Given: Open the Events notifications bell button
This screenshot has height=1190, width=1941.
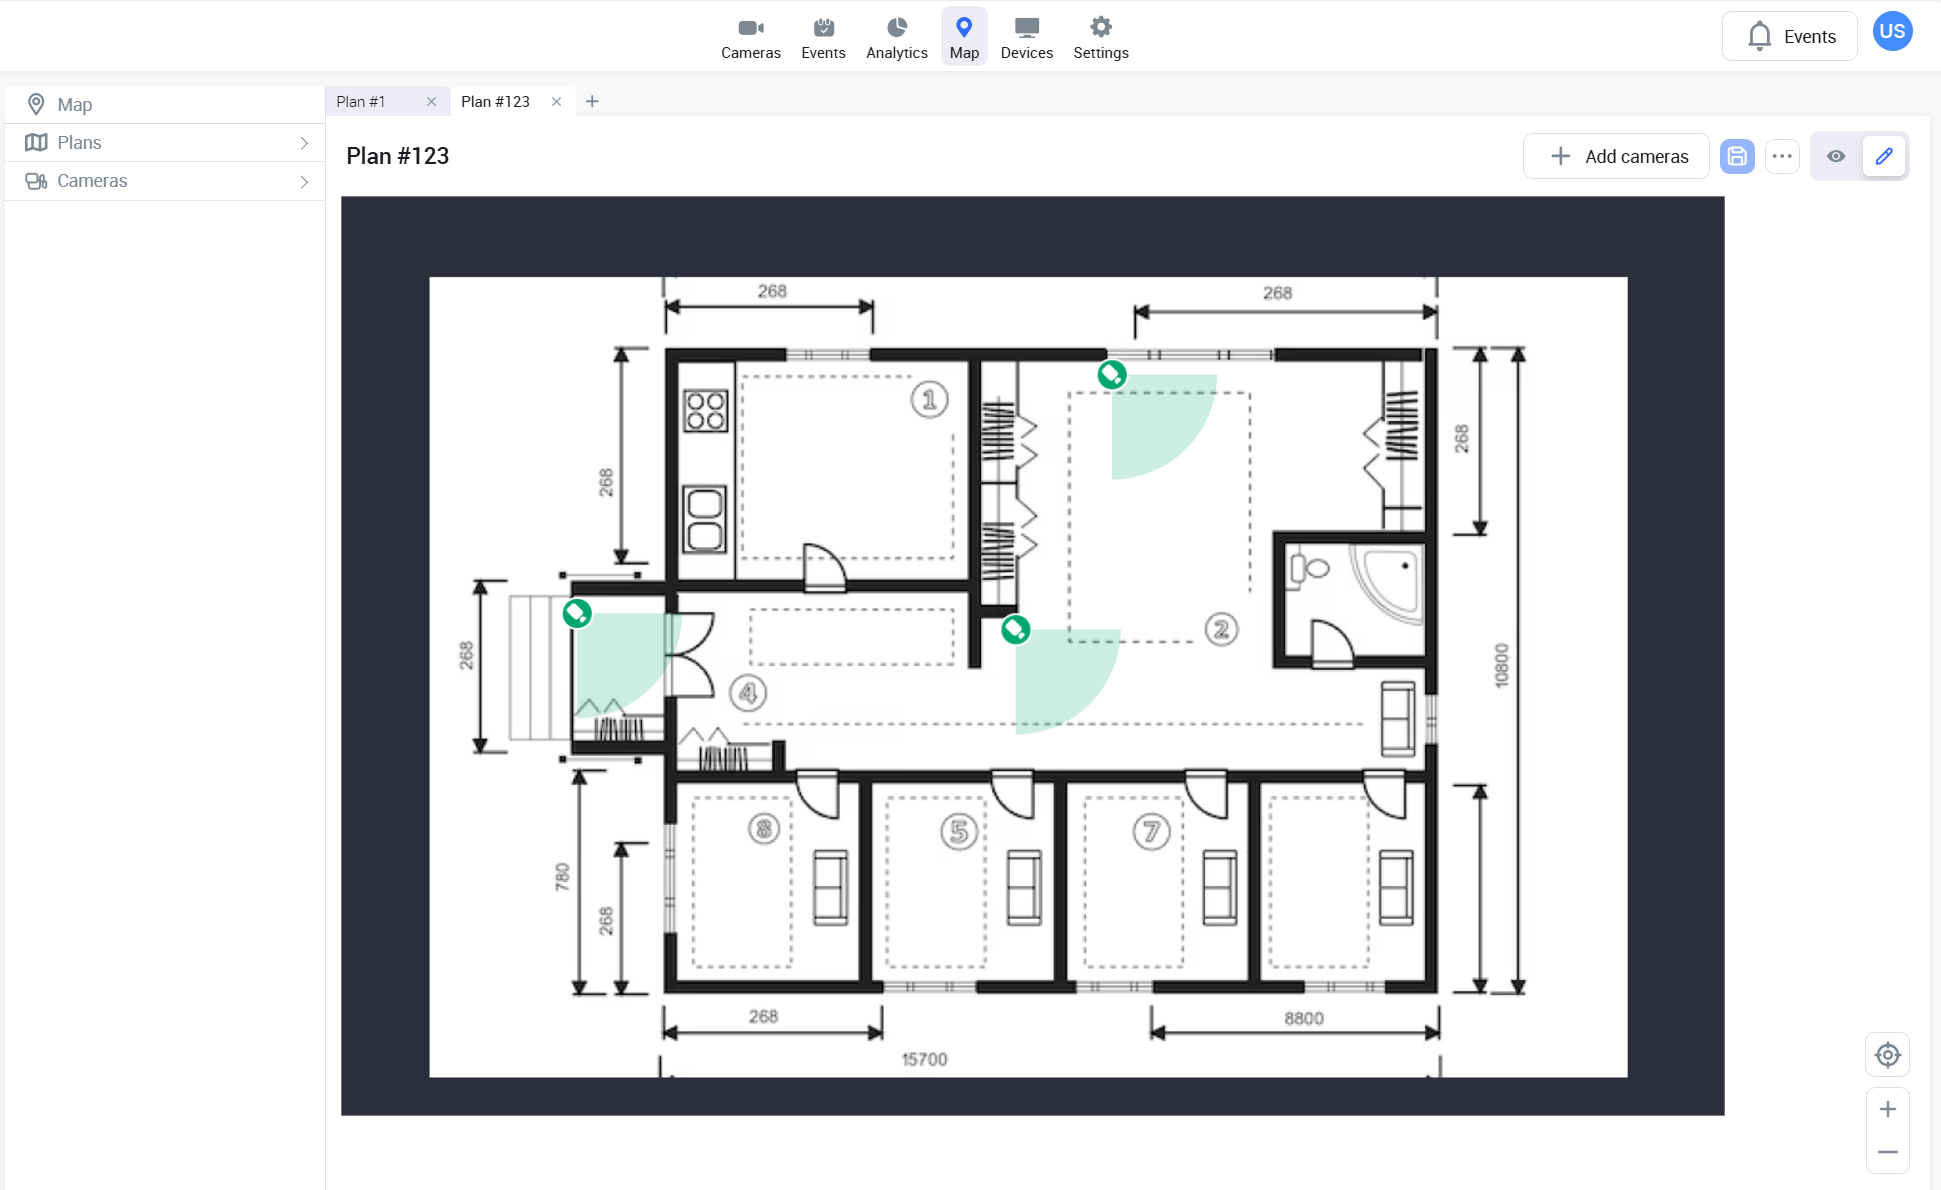Looking at the screenshot, I should coord(1789,37).
